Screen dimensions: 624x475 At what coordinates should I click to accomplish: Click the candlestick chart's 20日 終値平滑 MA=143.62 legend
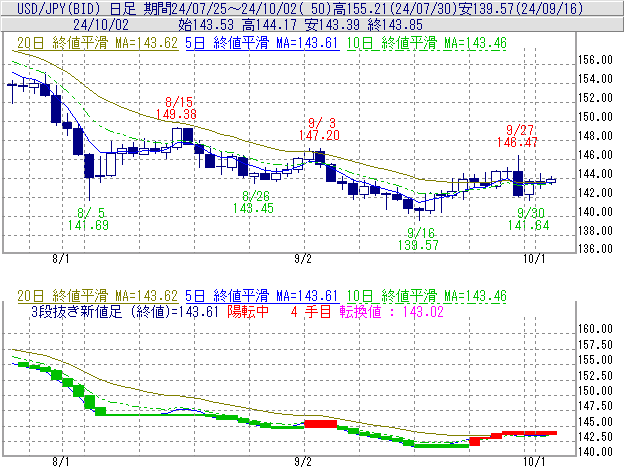[98, 43]
